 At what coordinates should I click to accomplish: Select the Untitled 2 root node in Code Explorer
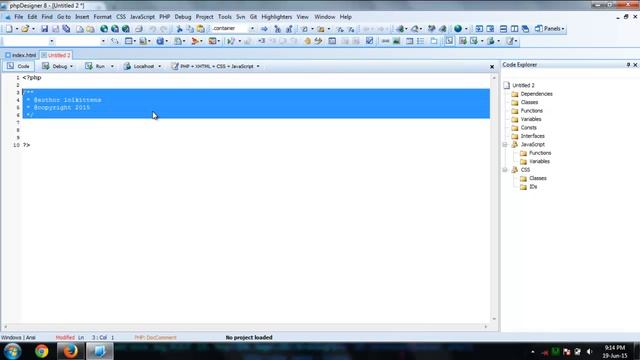[519, 85]
